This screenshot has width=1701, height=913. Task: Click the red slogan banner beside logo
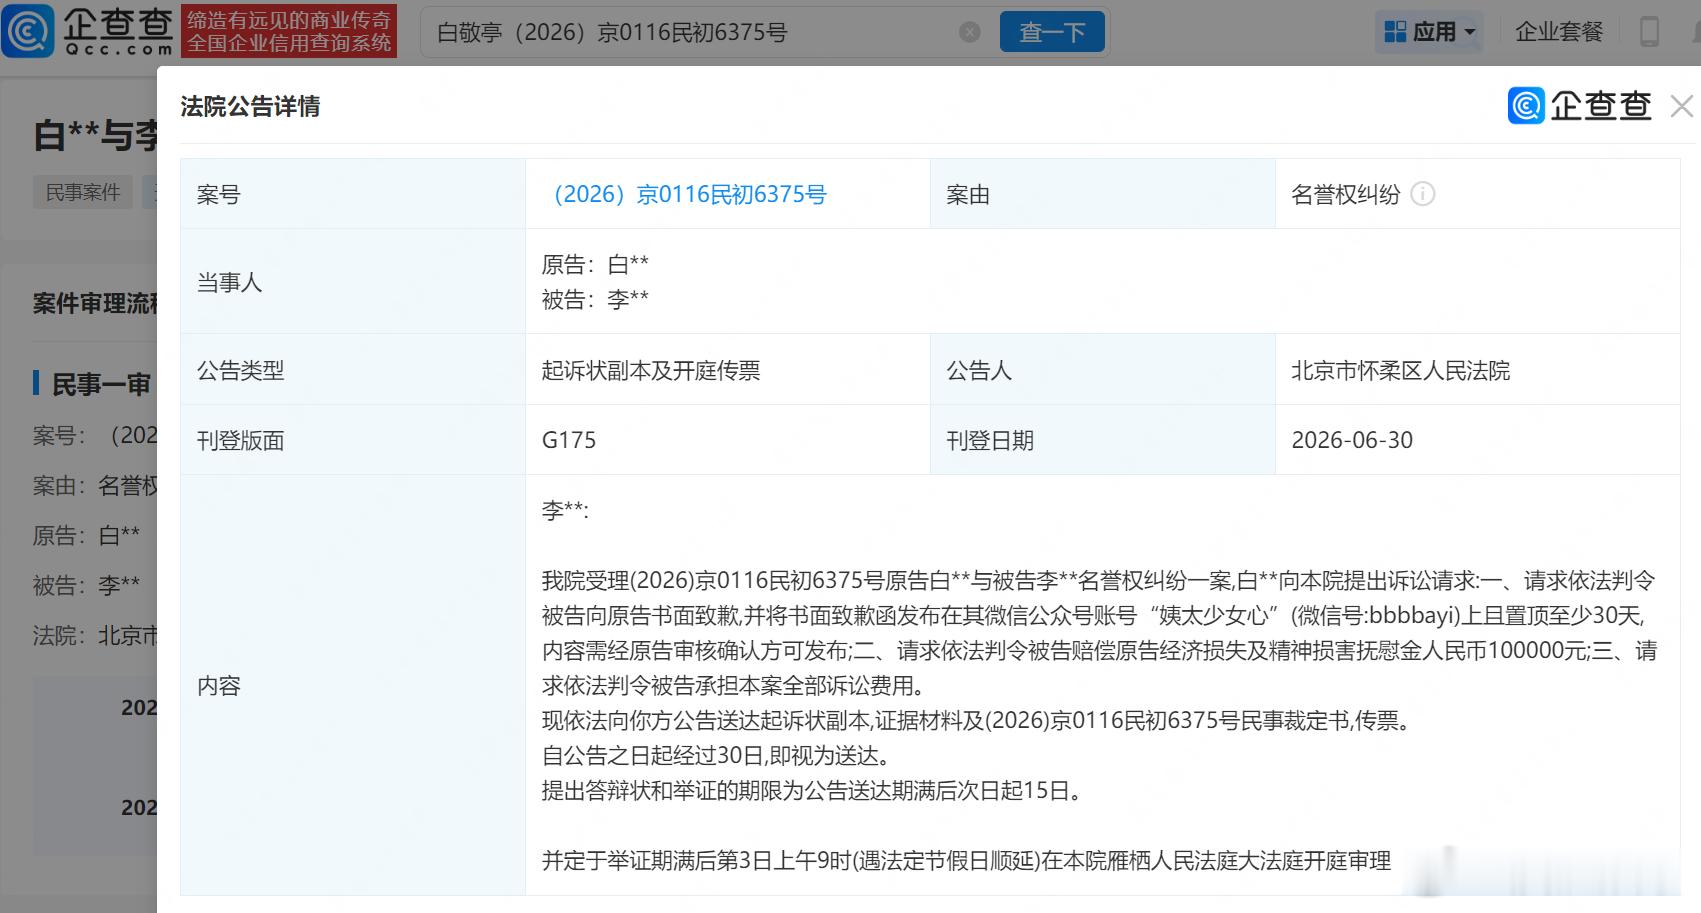coord(289,31)
